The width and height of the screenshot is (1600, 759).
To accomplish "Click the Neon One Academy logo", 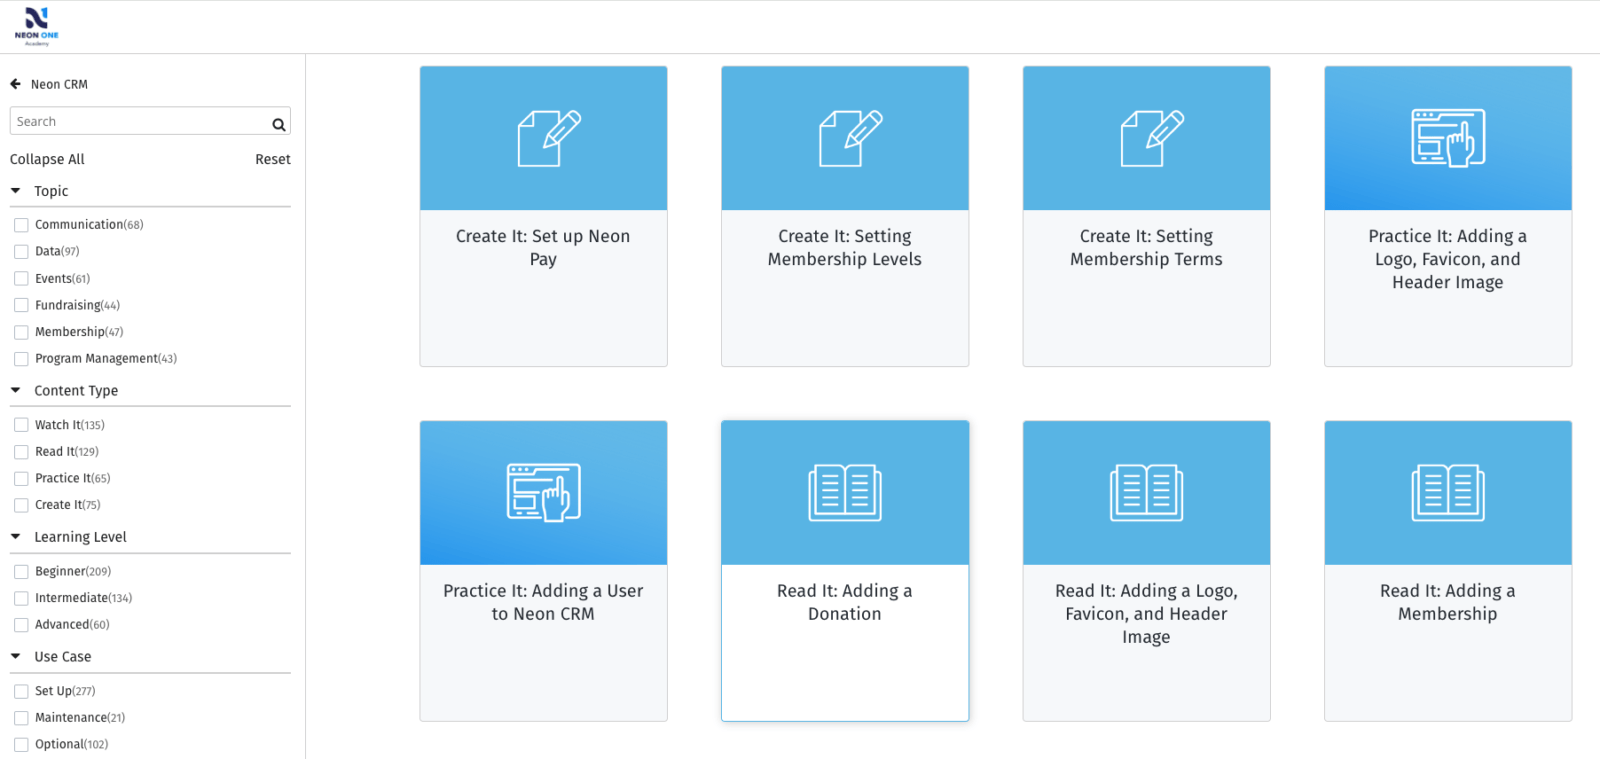I will pos(36,26).
